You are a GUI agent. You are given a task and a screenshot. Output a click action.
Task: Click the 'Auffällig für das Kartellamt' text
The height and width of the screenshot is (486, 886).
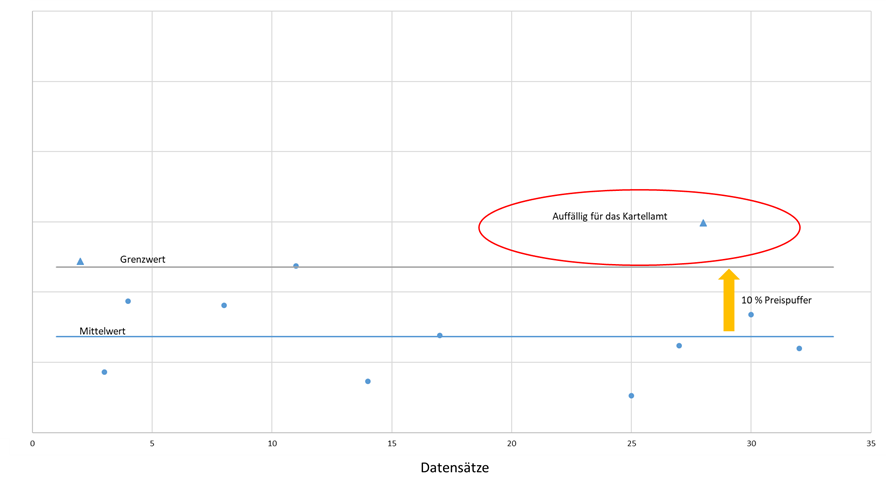[610, 216]
